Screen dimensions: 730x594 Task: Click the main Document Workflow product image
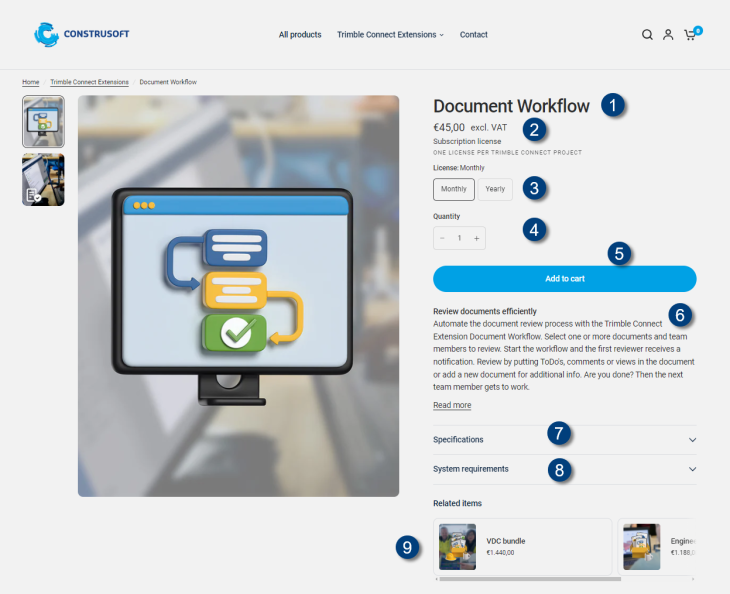pos(238,296)
